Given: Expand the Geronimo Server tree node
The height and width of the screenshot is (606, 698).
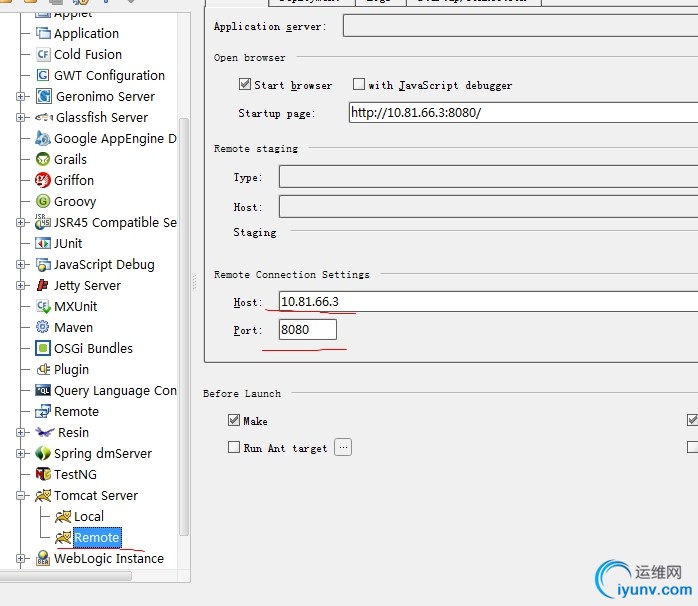Looking at the screenshot, I should pos(20,96).
